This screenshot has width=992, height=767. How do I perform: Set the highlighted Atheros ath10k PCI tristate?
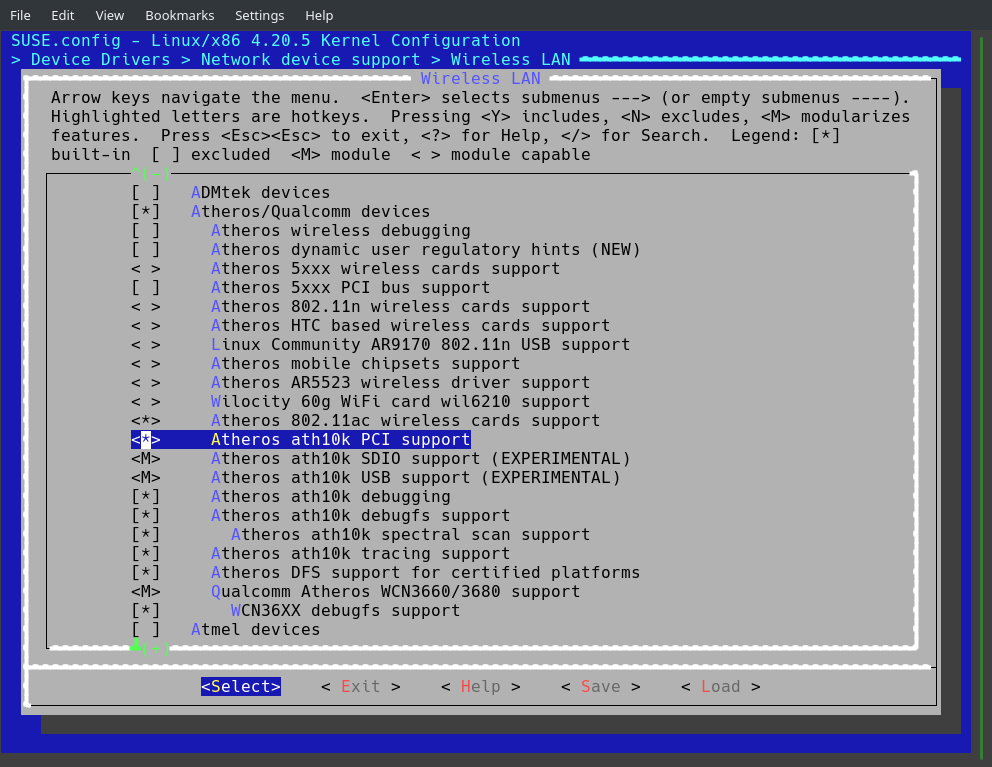[x=146, y=439]
